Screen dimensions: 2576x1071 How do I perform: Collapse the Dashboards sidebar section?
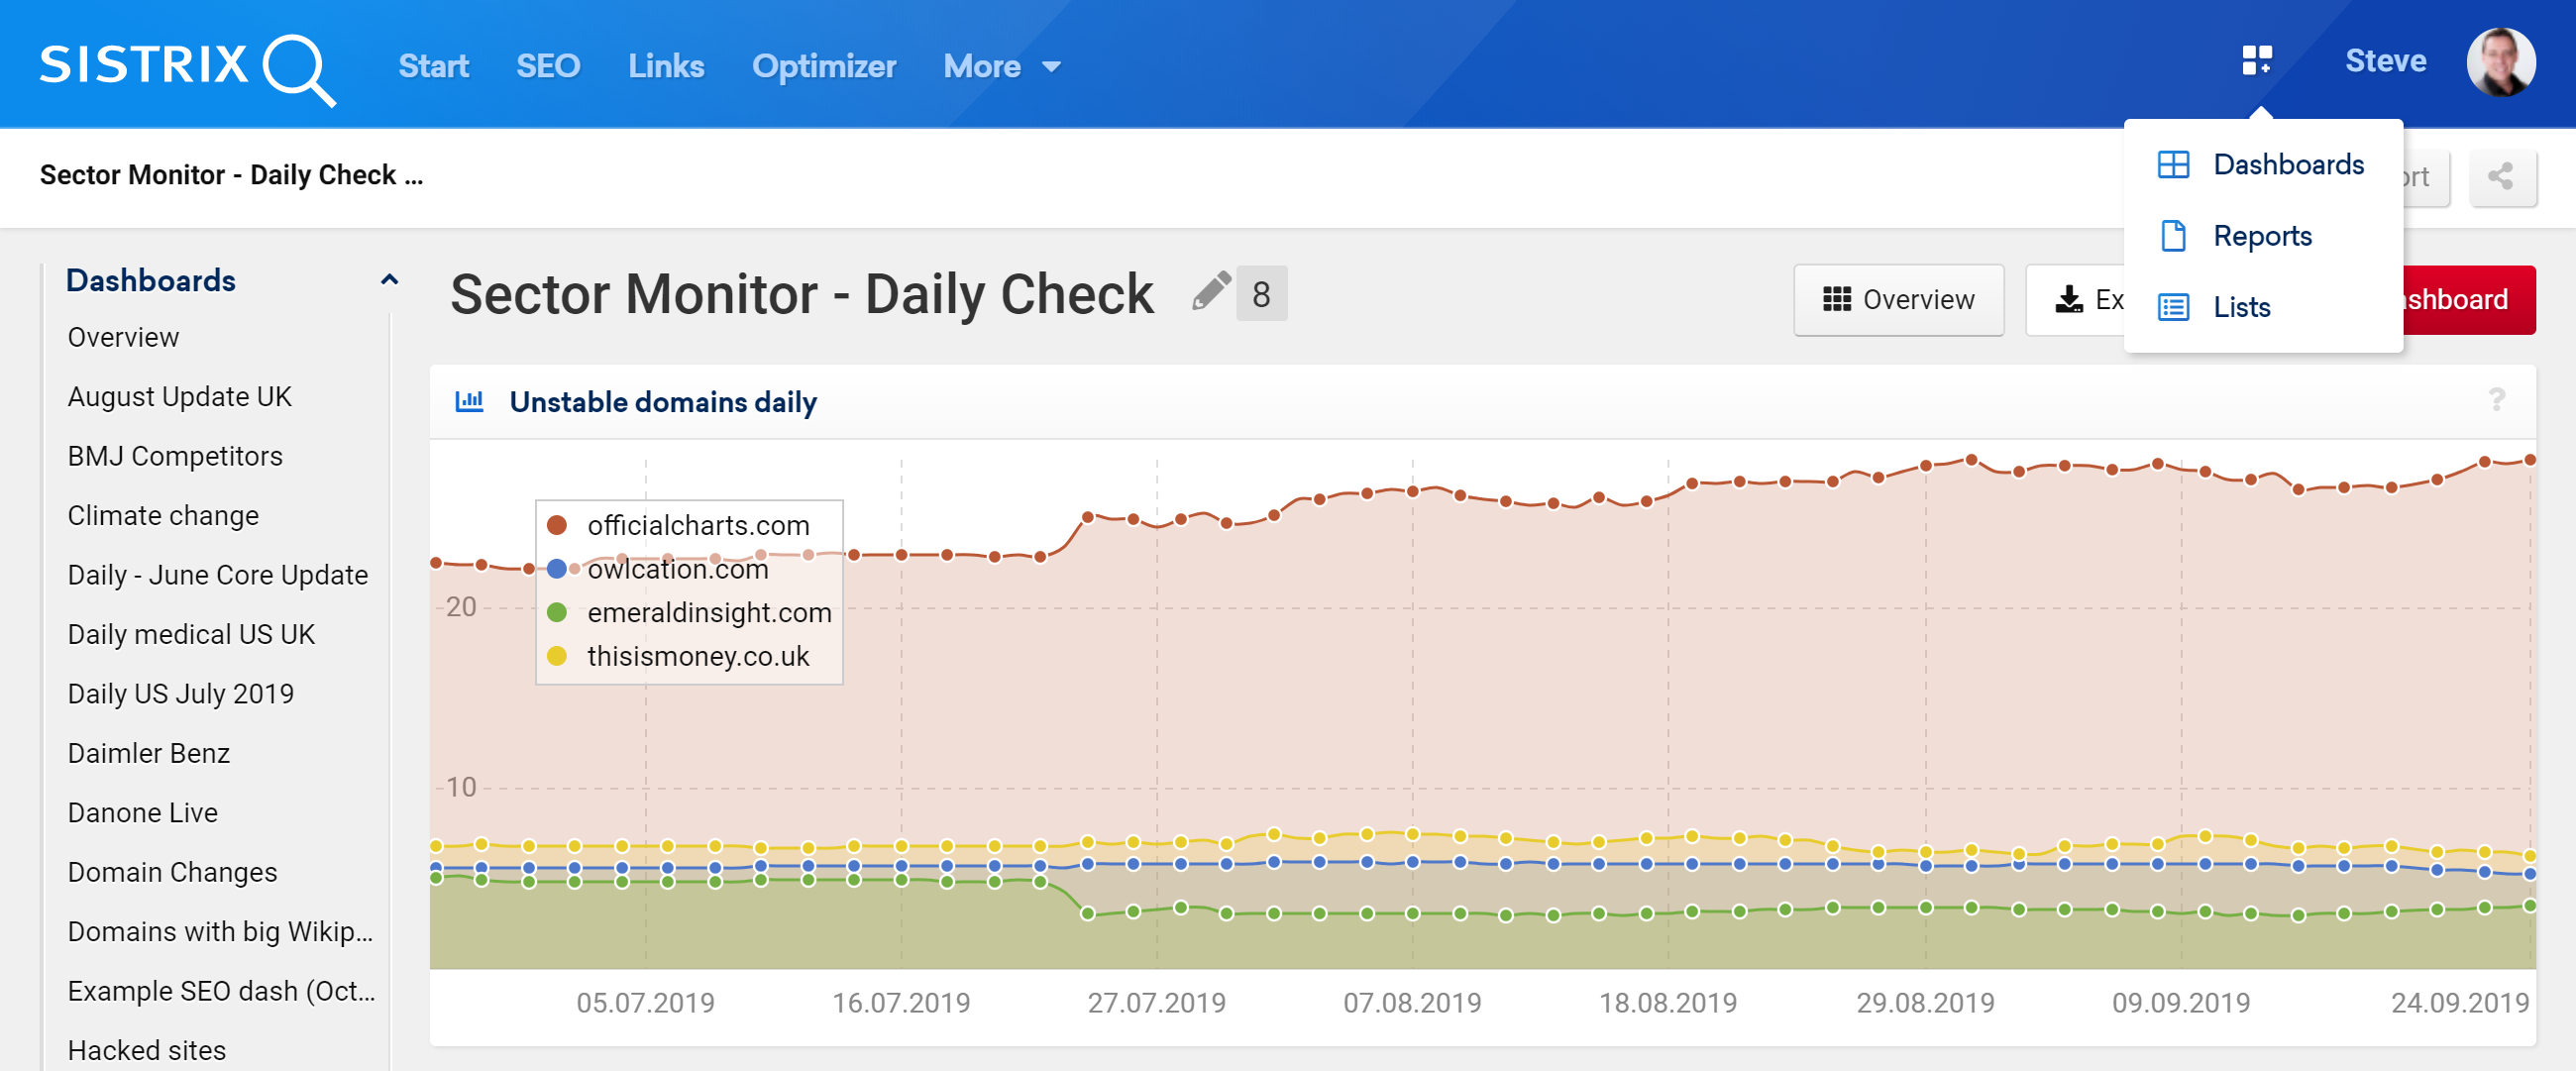point(389,281)
